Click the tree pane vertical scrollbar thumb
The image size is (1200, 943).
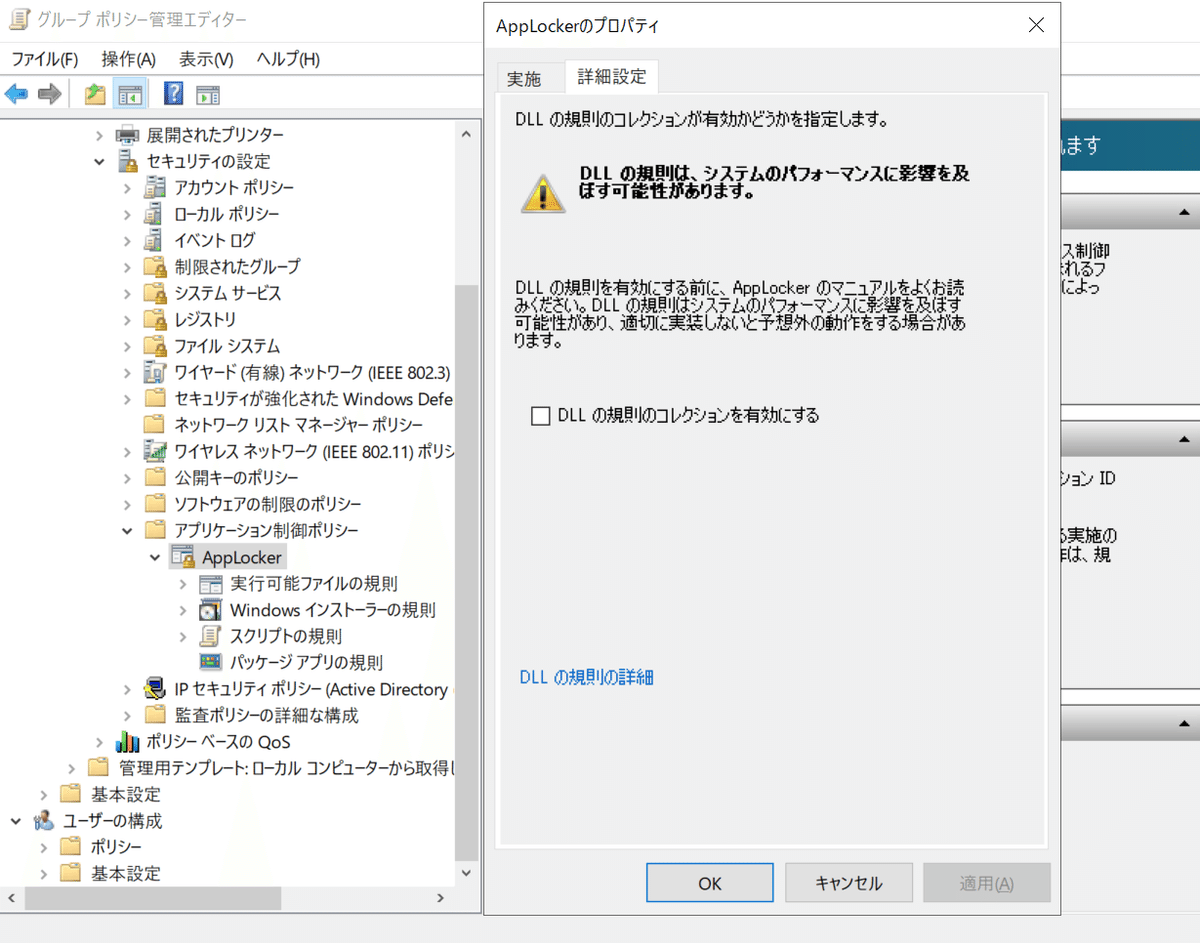pos(465,573)
